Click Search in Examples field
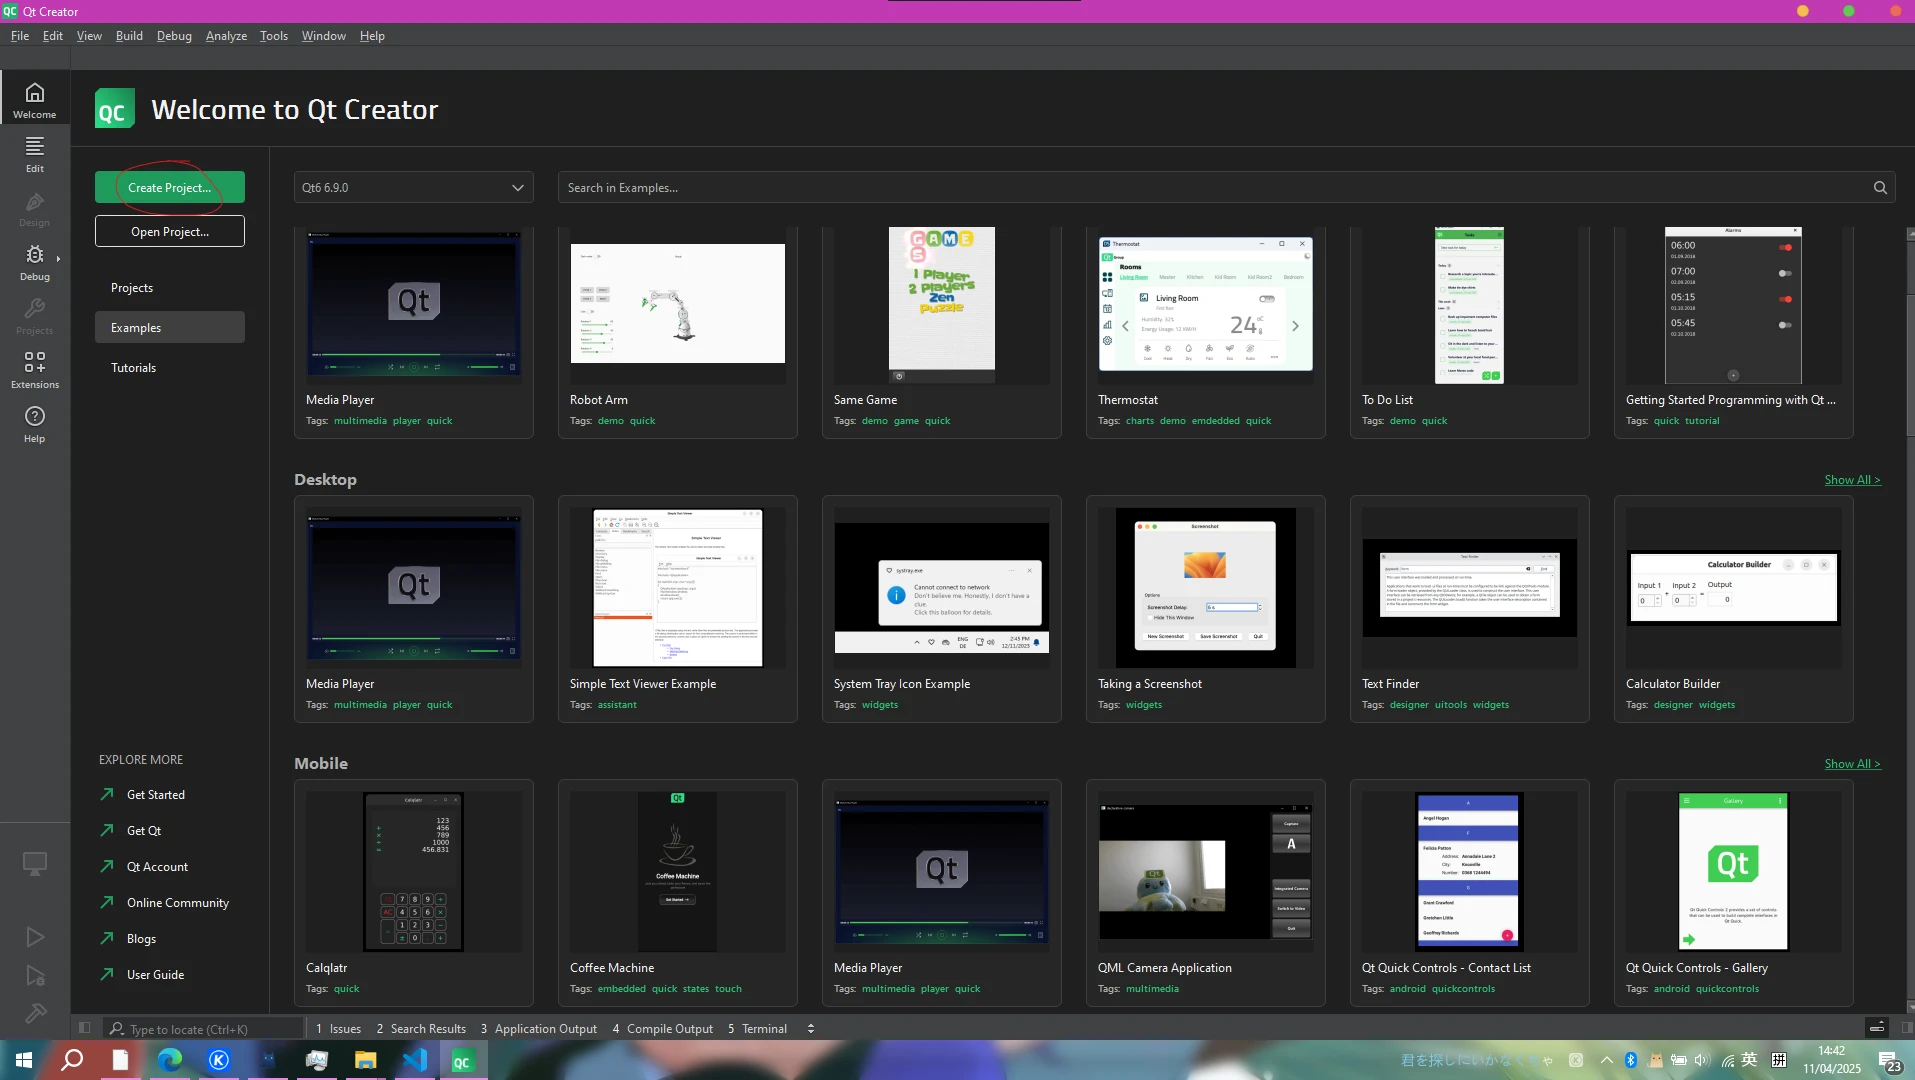The image size is (1915, 1080). [1226, 188]
